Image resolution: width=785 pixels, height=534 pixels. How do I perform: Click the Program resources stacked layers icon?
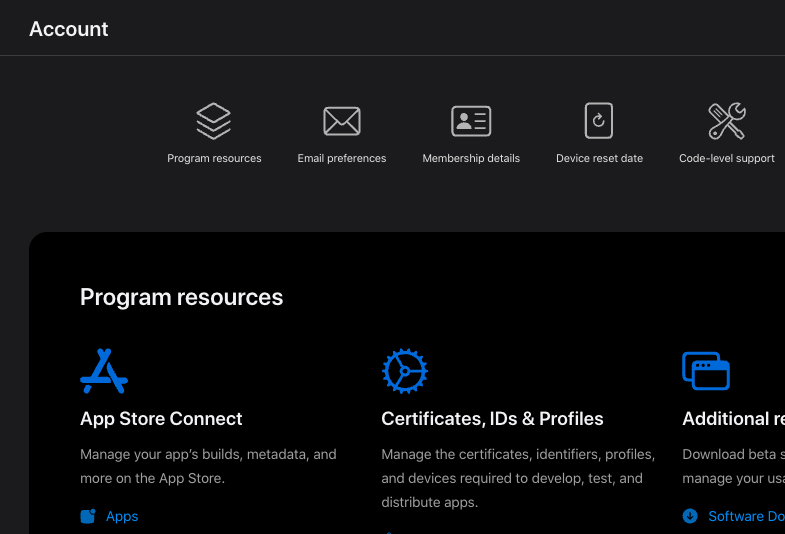coord(214,121)
